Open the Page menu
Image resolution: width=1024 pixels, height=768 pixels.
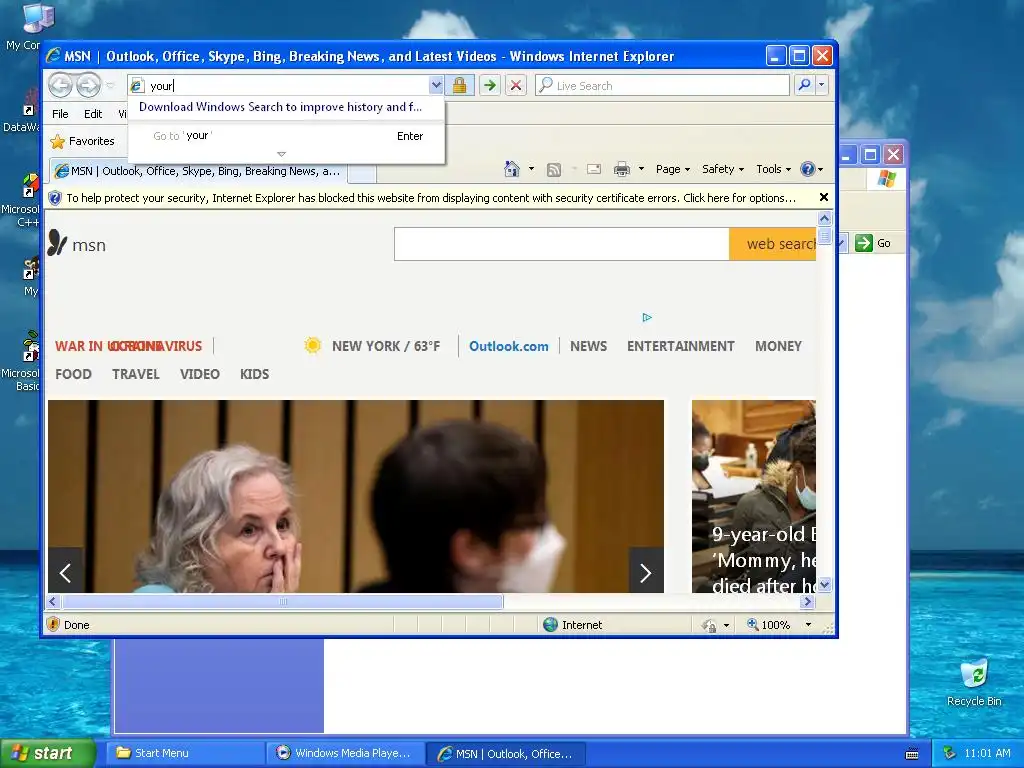(673, 169)
